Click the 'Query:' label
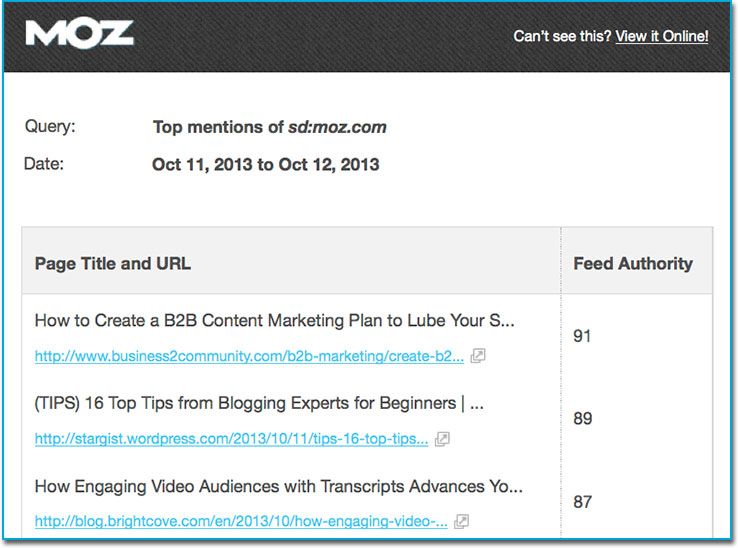This screenshot has width=738, height=548. point(49,127)
